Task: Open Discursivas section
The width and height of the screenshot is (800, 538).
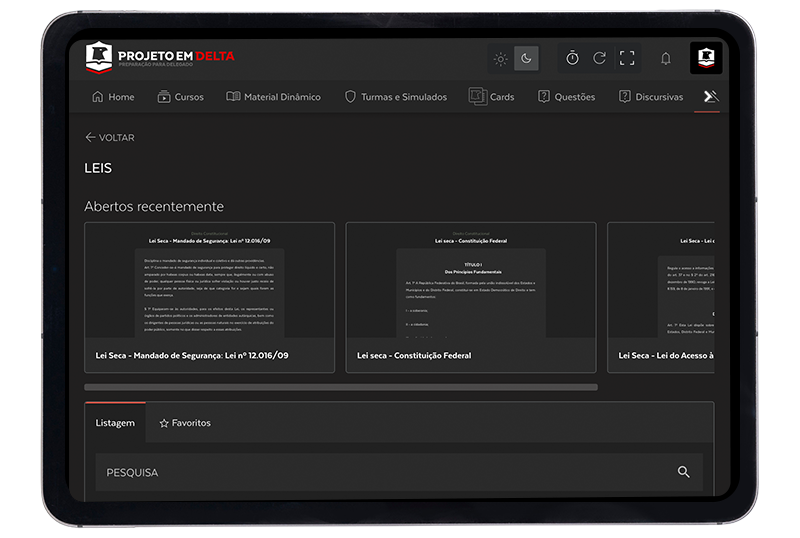Action: [651, 97]
